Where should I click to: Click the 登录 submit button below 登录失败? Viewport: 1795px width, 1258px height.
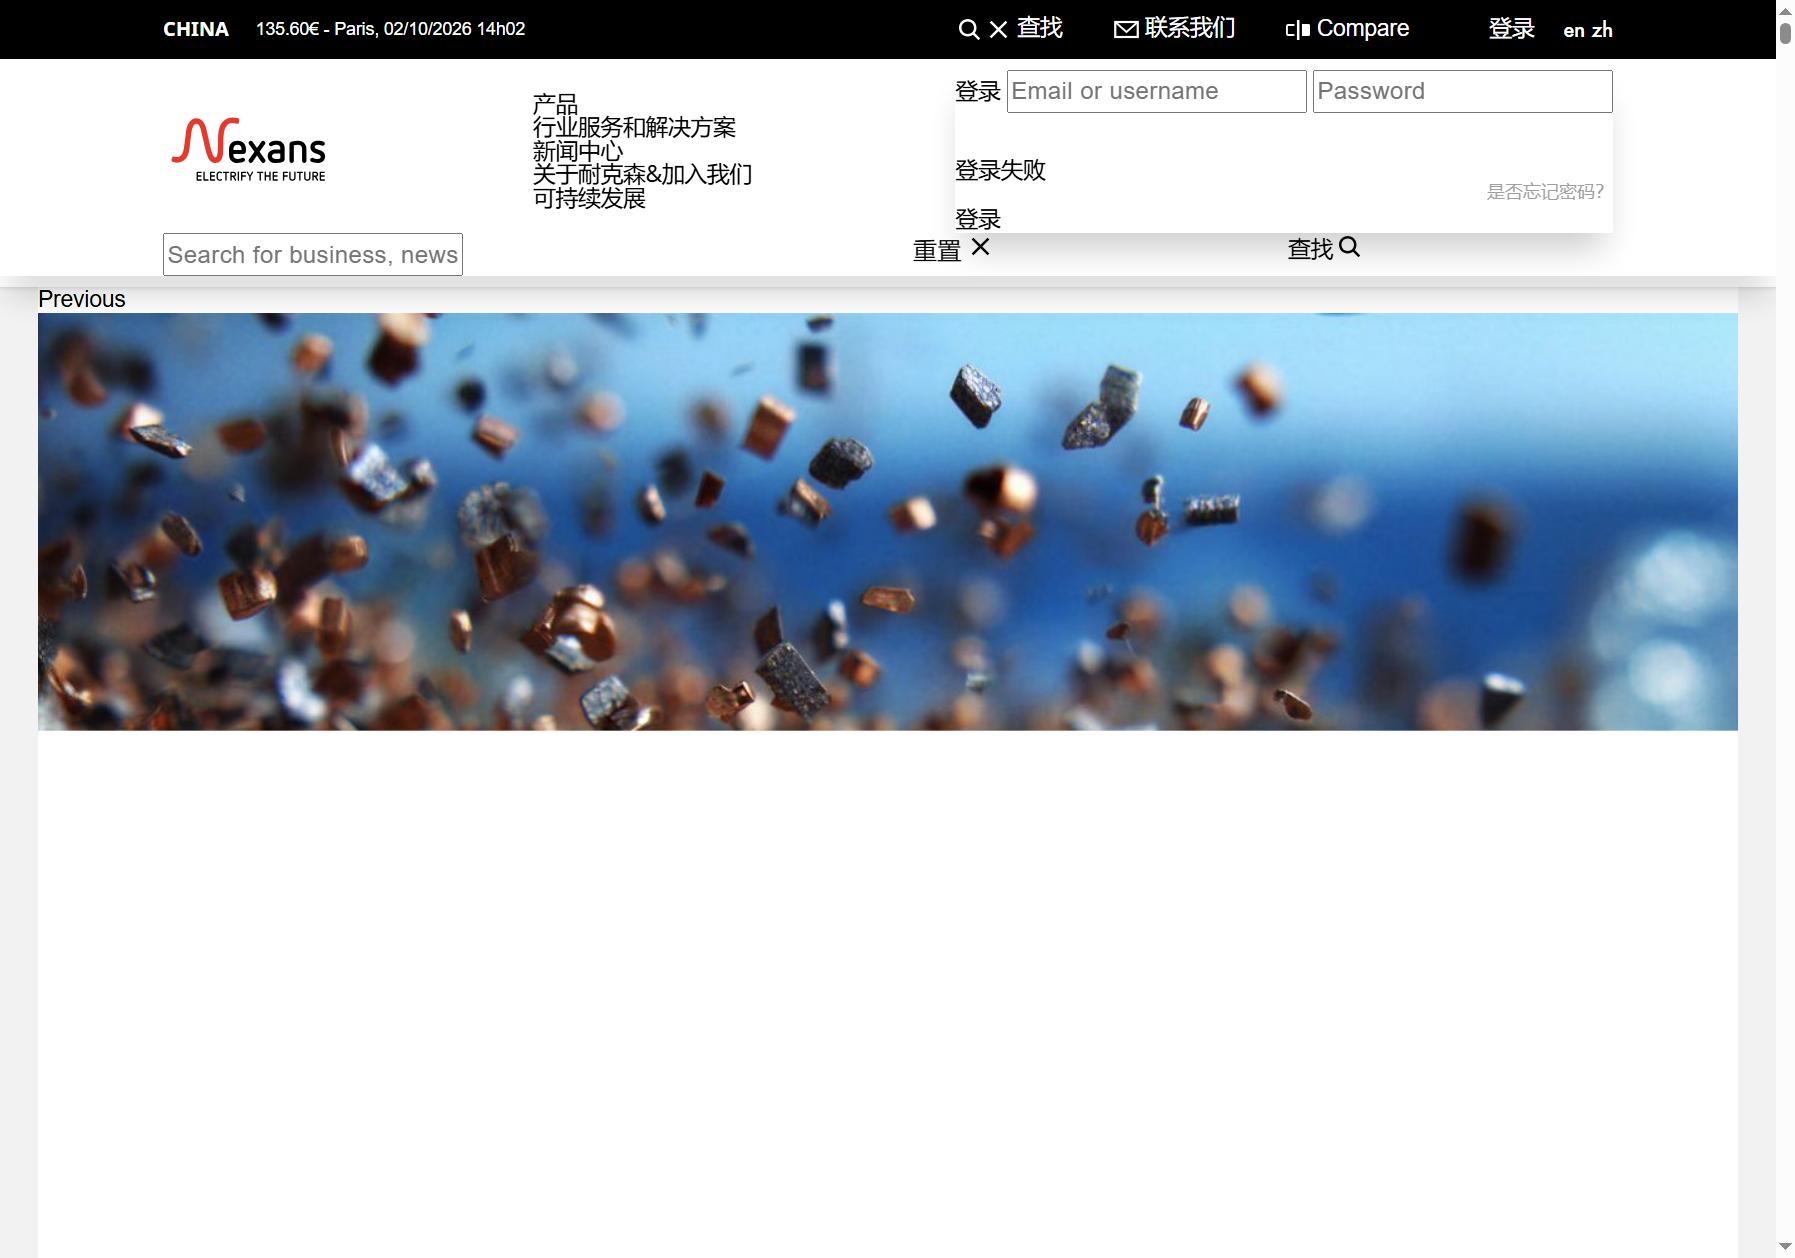point(978,219)
